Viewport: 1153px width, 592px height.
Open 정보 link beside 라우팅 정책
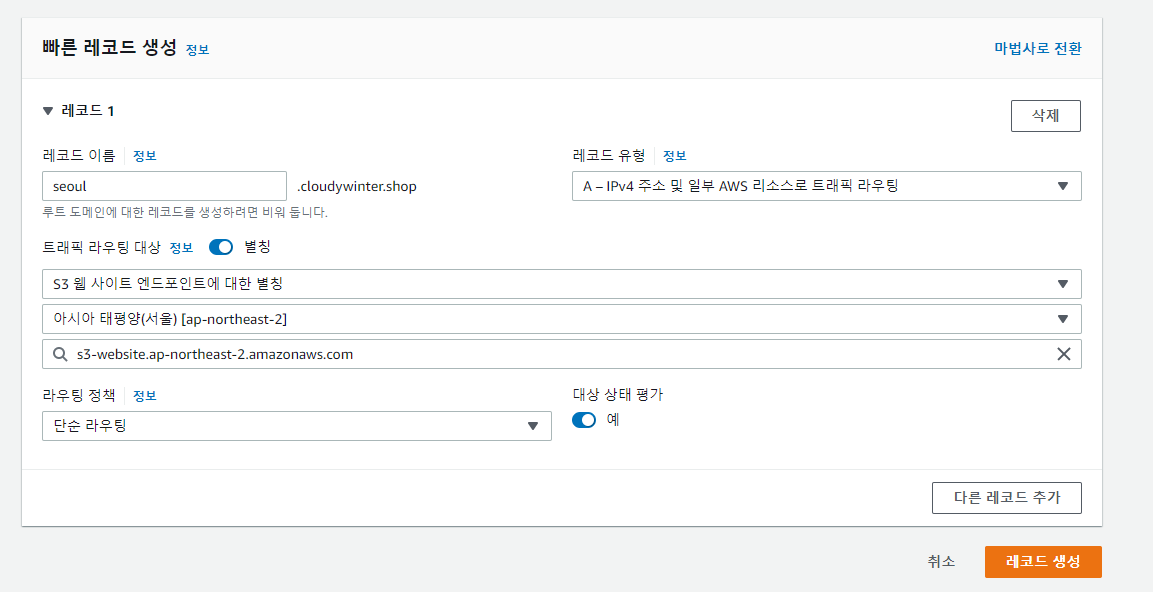pos(144,396)
